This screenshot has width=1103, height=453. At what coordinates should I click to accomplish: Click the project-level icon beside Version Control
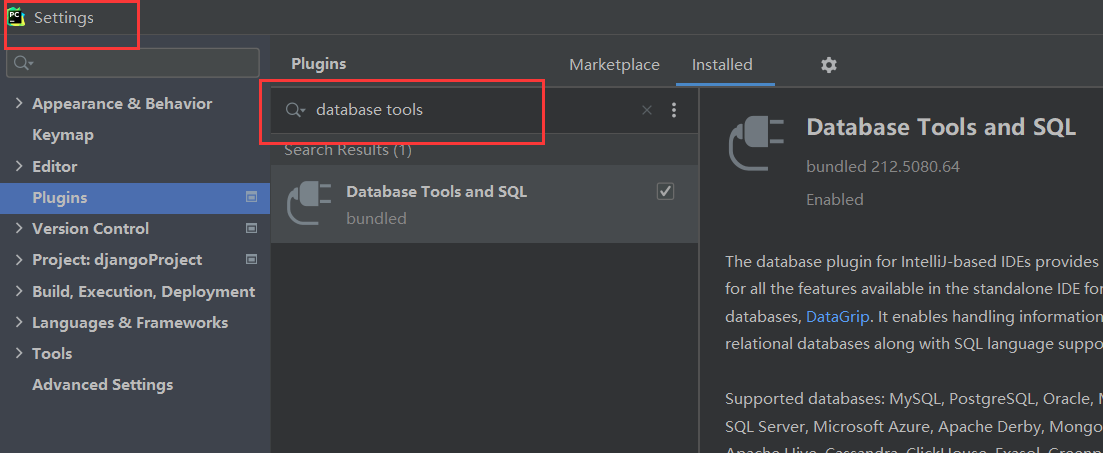tap(251, 228)
